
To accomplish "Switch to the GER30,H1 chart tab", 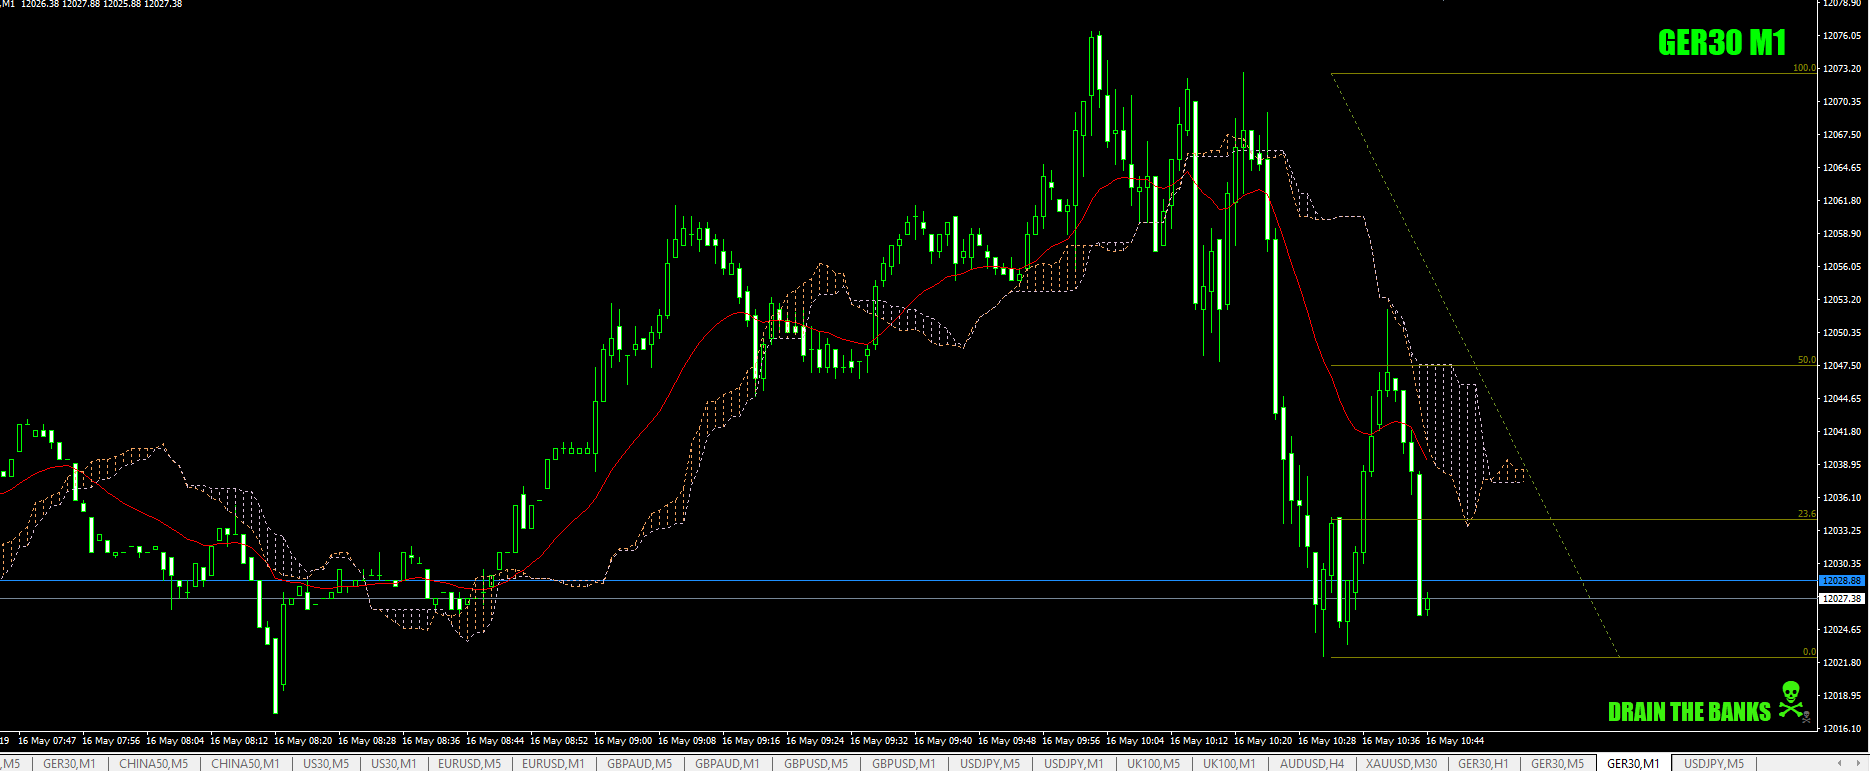I will click(x=1483, y=764).
